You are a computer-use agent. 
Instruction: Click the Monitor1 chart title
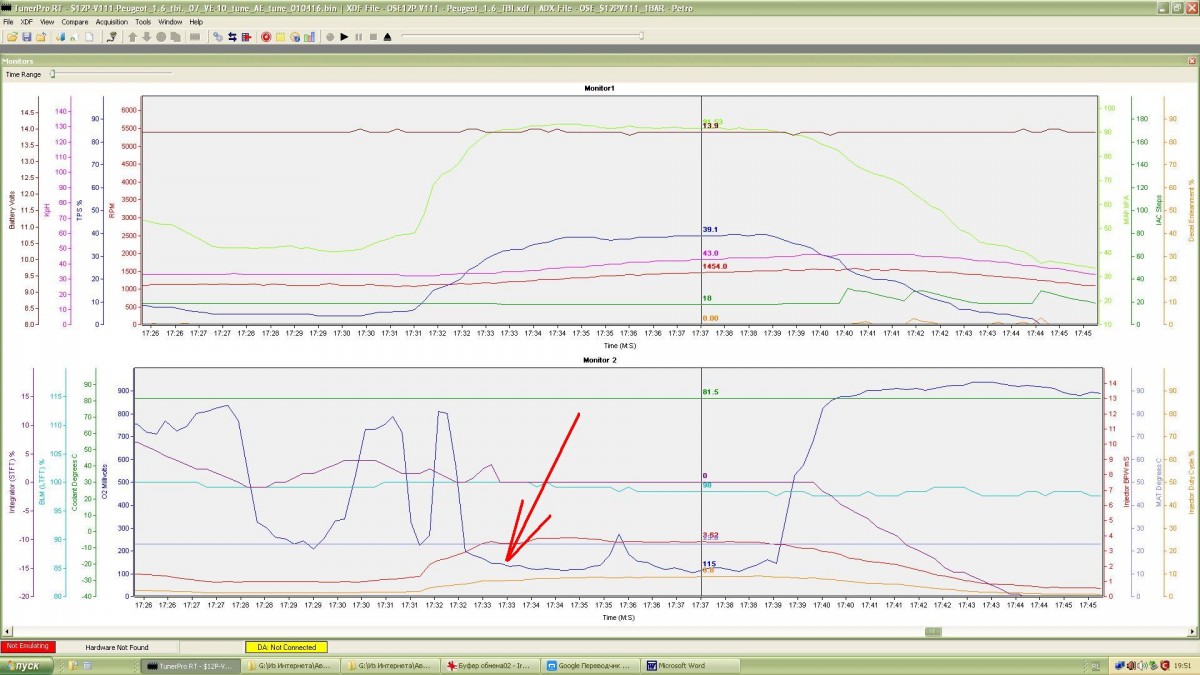point(600,88)
